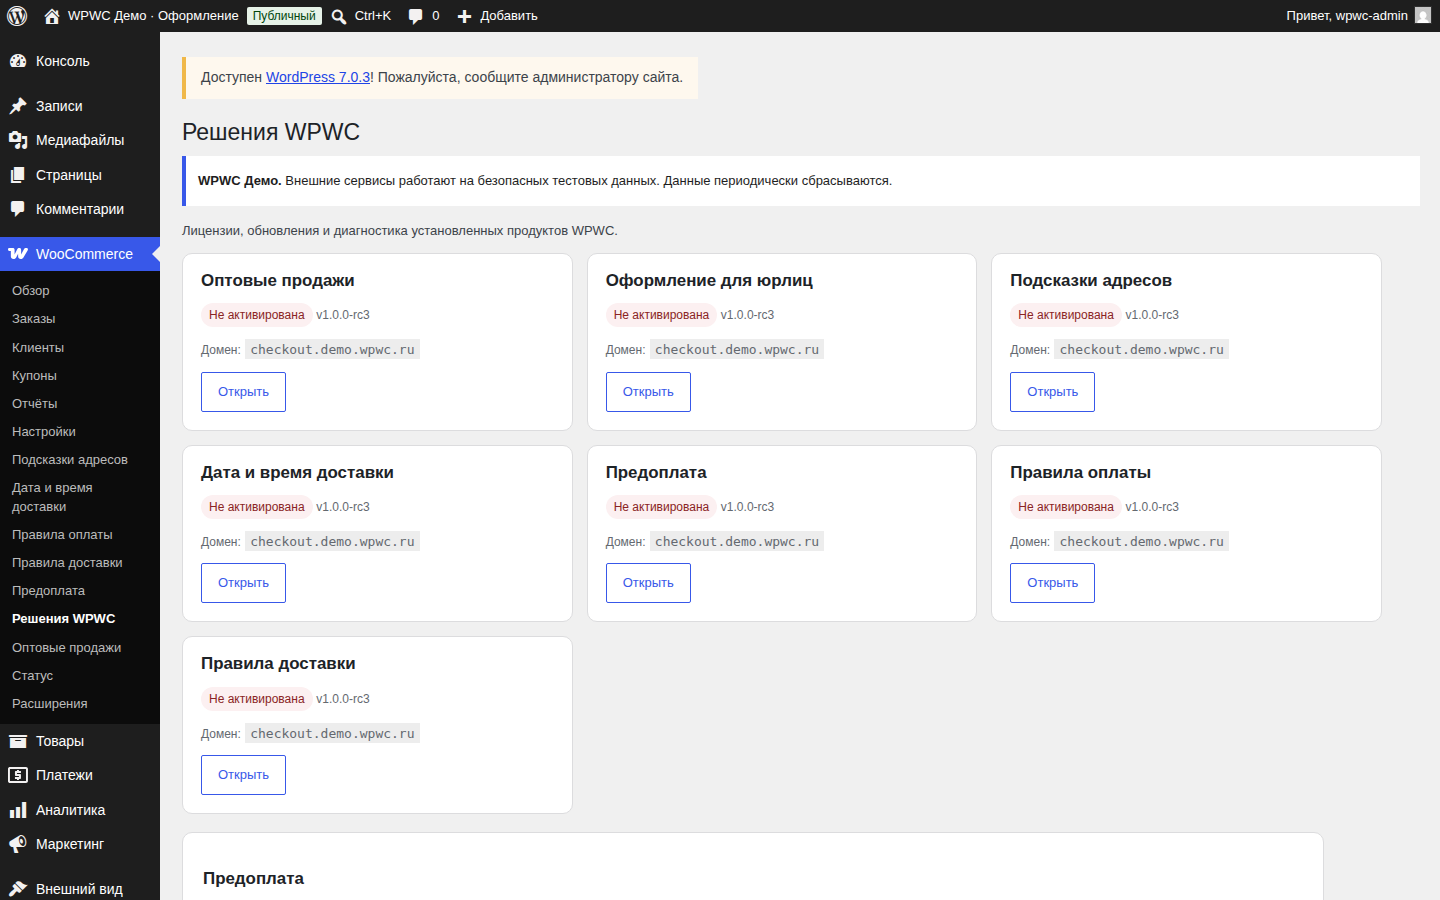Viewport: 1440px width, 900px height.
Task: Open Оптовые продажи in sidebar submenu
Action: click(67, 648)
